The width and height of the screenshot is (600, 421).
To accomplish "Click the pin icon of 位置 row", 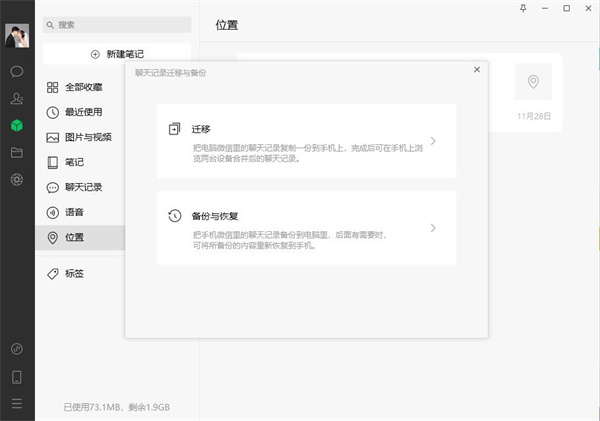I will click(x=52, y=238).
